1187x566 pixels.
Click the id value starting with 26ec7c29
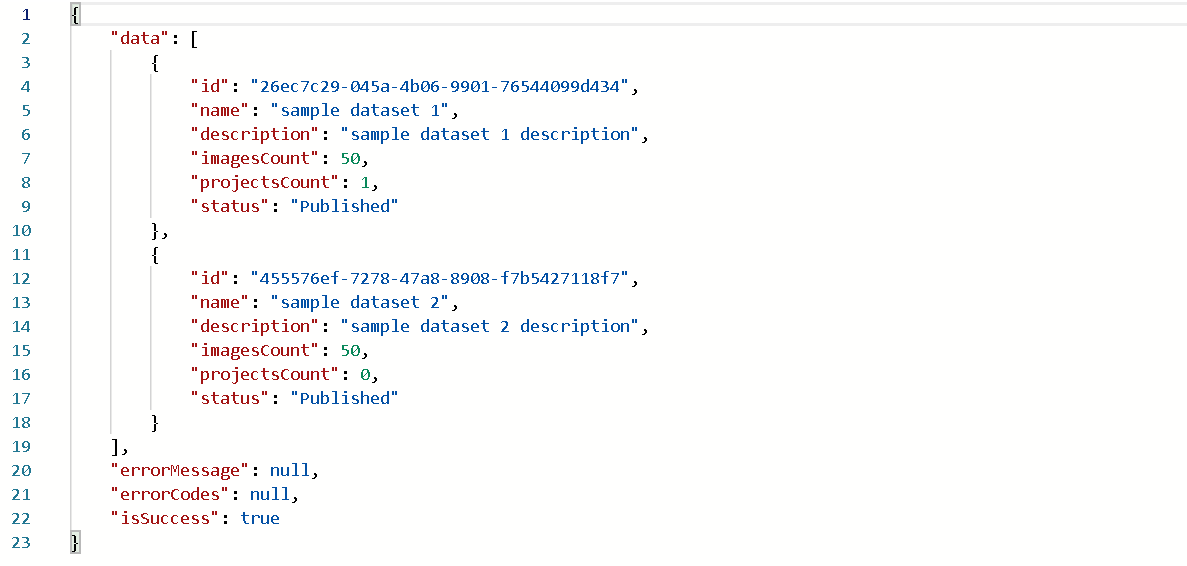[x=444, y=86]
